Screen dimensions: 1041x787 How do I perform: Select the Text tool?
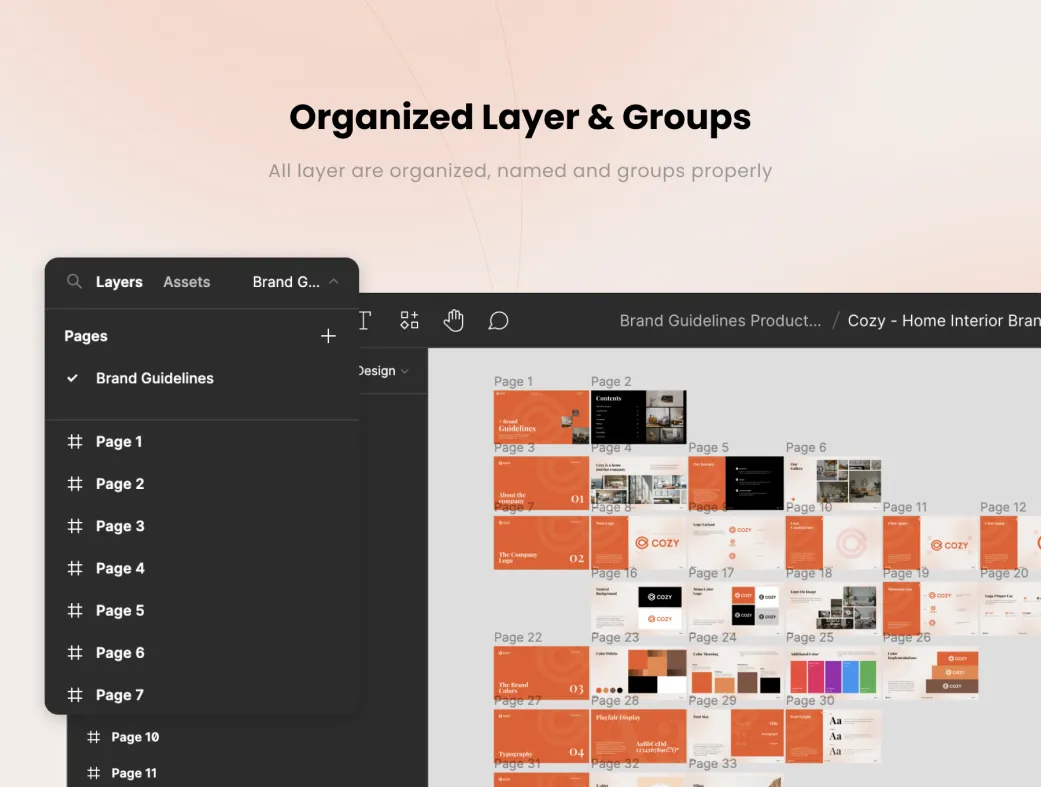pos(364,320)
